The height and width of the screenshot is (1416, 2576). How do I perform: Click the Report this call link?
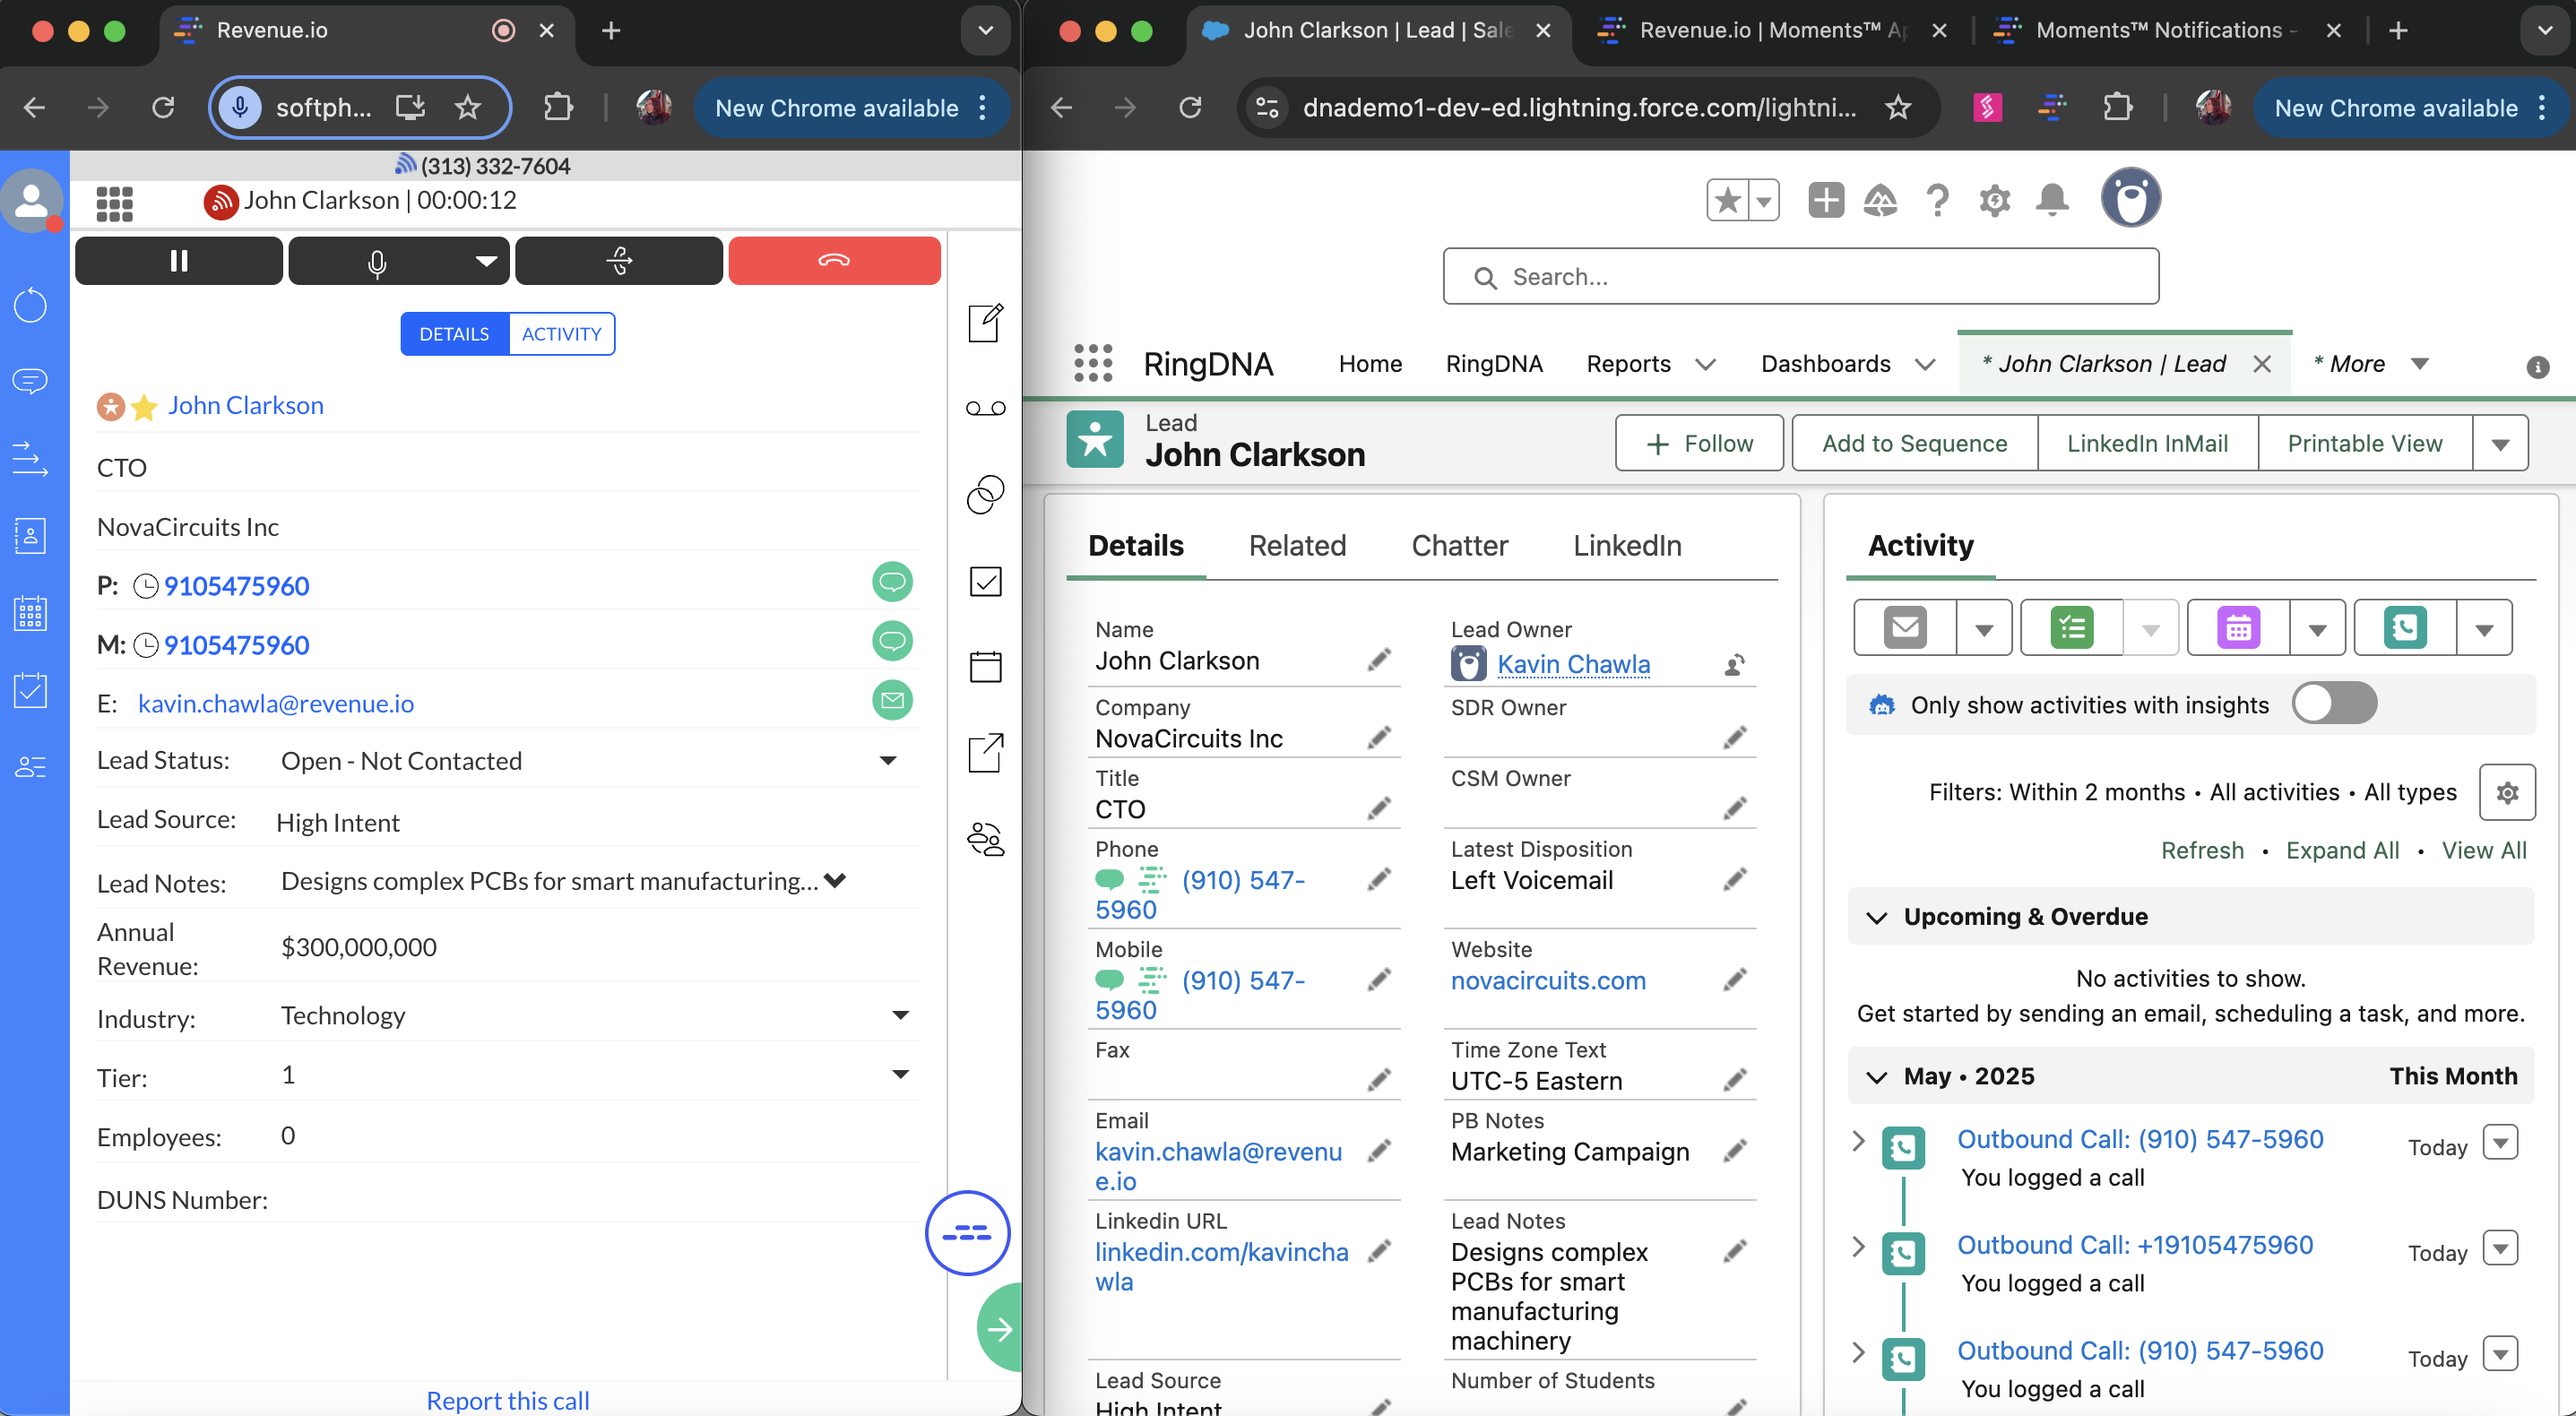click(x=507, y=1399)
